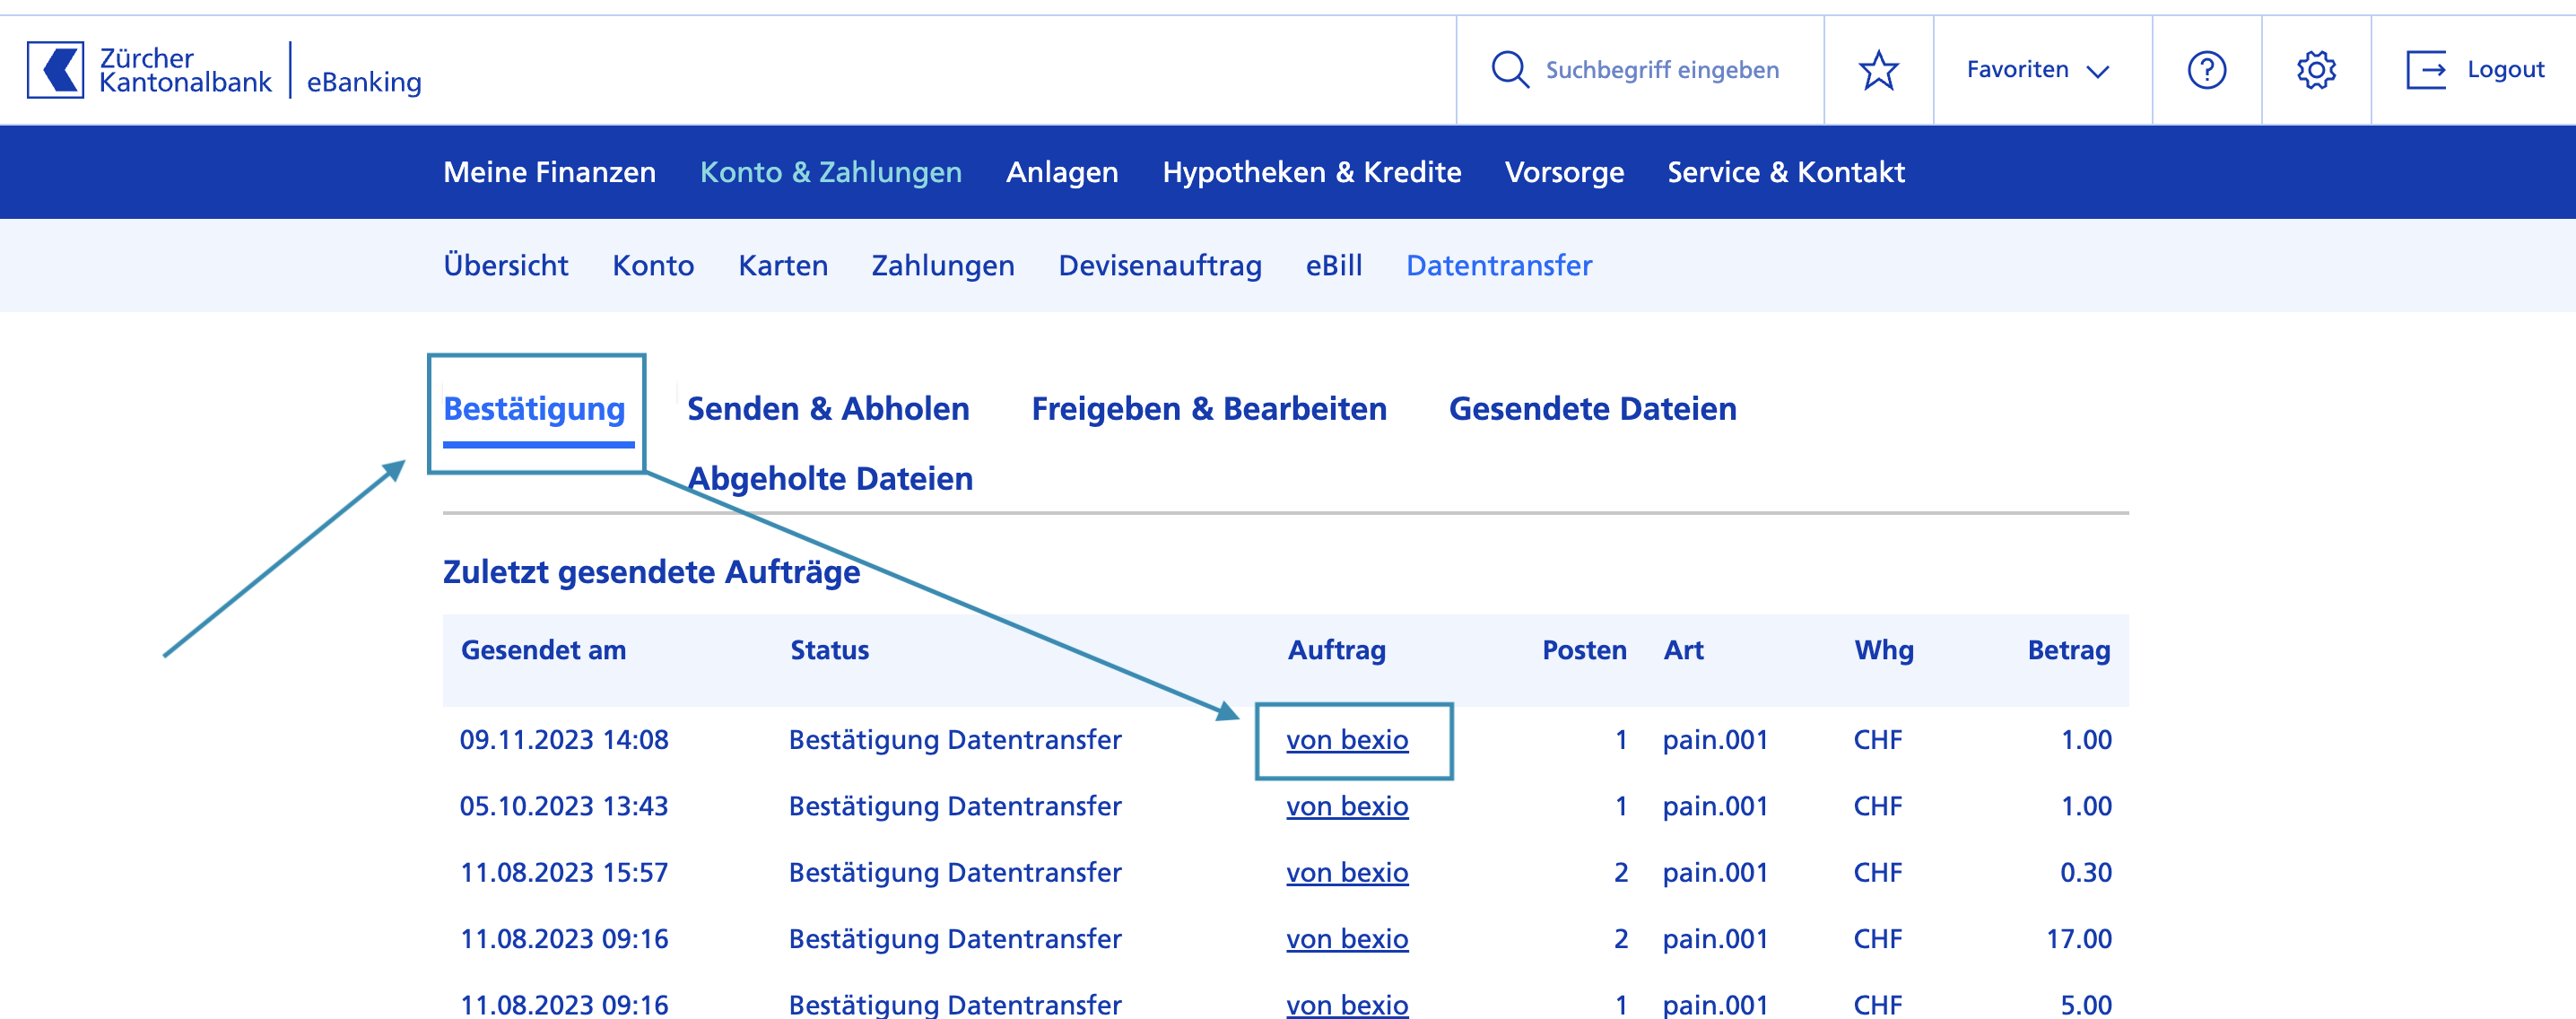Click the Logout button
2576x1019 pixels.
[2475, 70]
